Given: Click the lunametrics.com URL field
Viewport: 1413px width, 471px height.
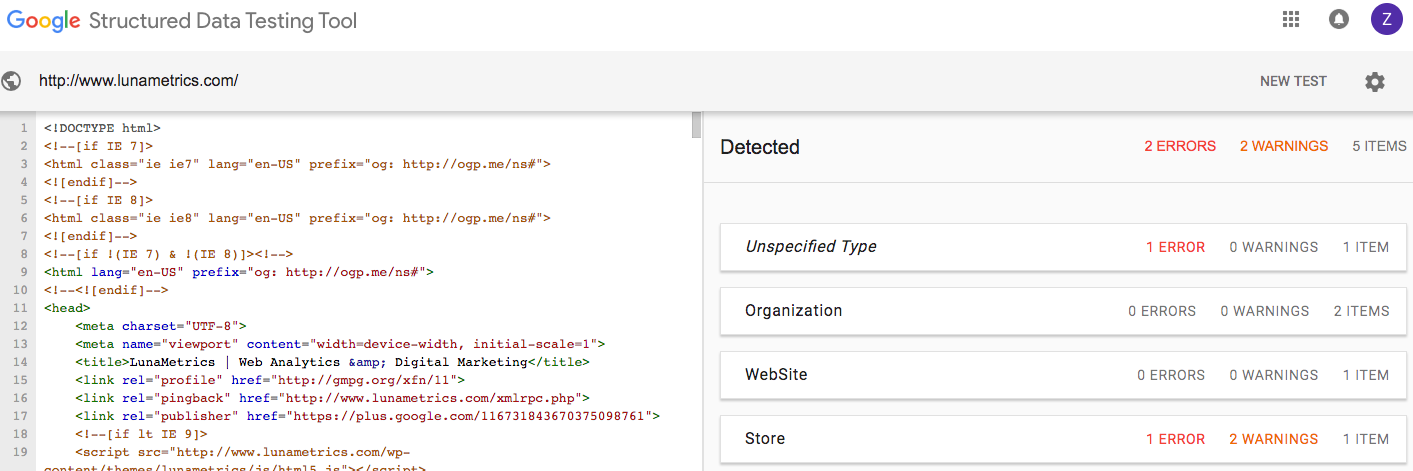Looking at the screenshot, I should [138, 81].
